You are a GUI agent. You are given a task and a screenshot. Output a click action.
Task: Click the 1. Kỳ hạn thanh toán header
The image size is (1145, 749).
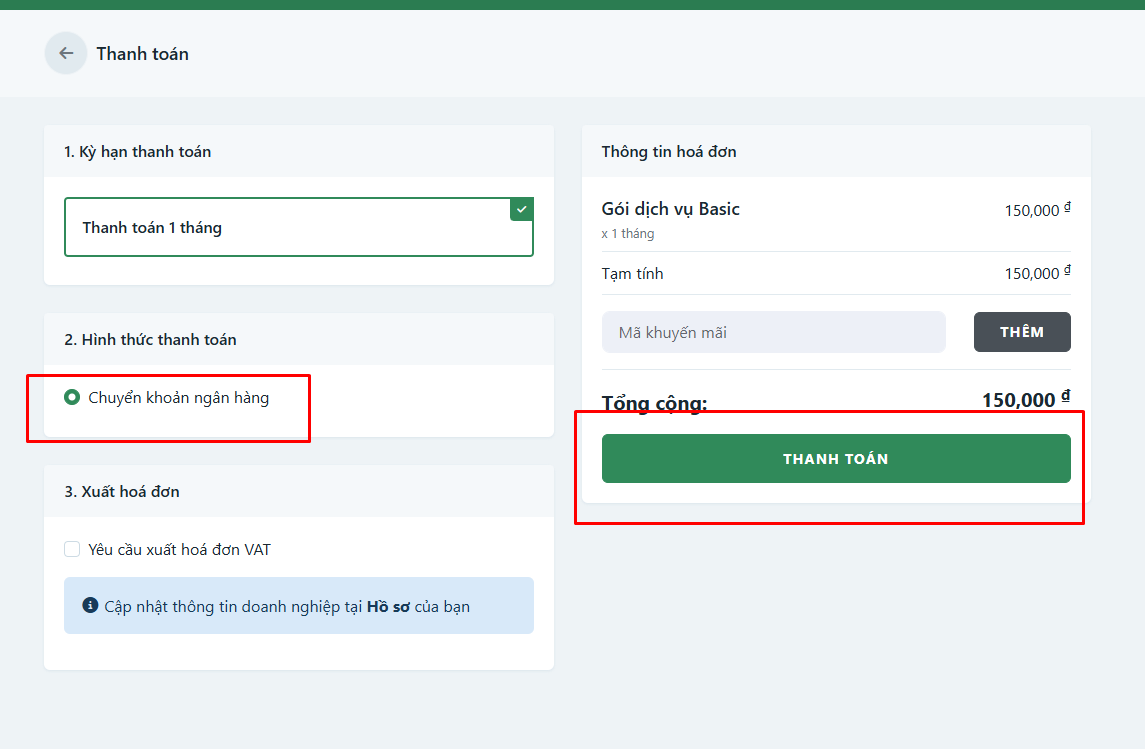138,152
